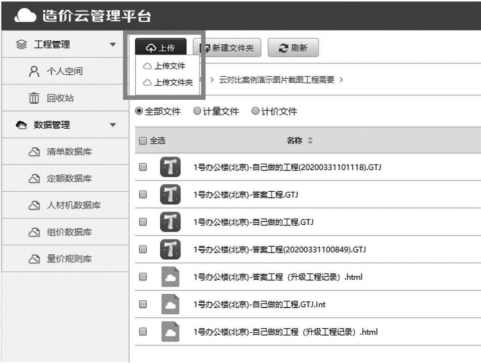The height and width of the screenshot is (363, 481).
Task: Click the 新建文件夹 button
Action: click(227, 48)
